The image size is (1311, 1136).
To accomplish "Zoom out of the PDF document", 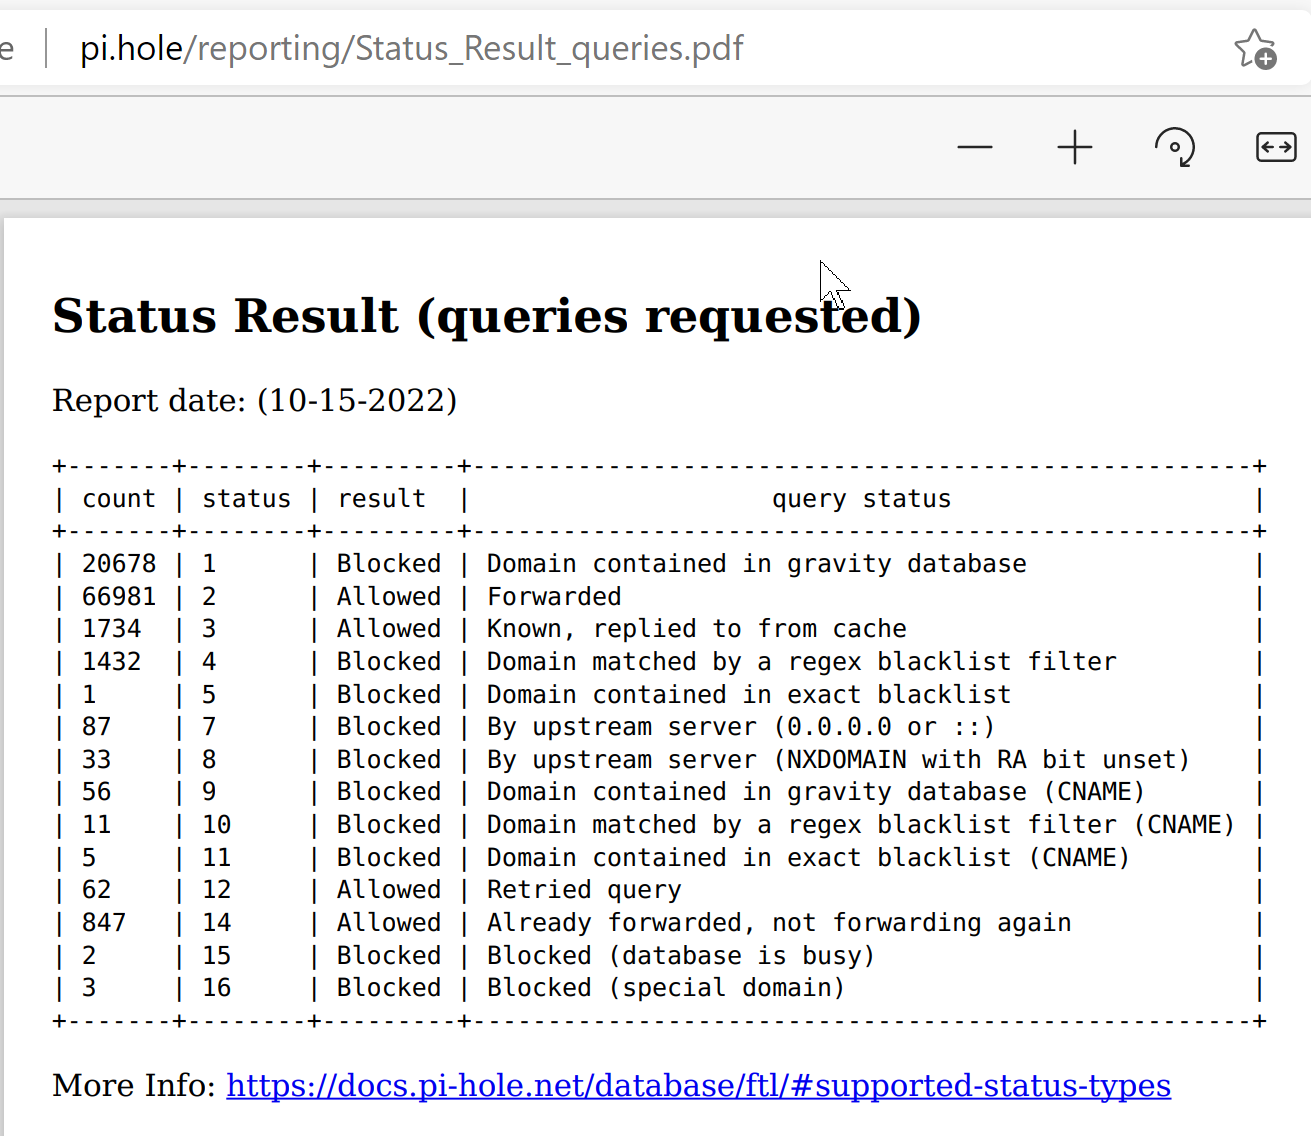I will pos(974,147).
